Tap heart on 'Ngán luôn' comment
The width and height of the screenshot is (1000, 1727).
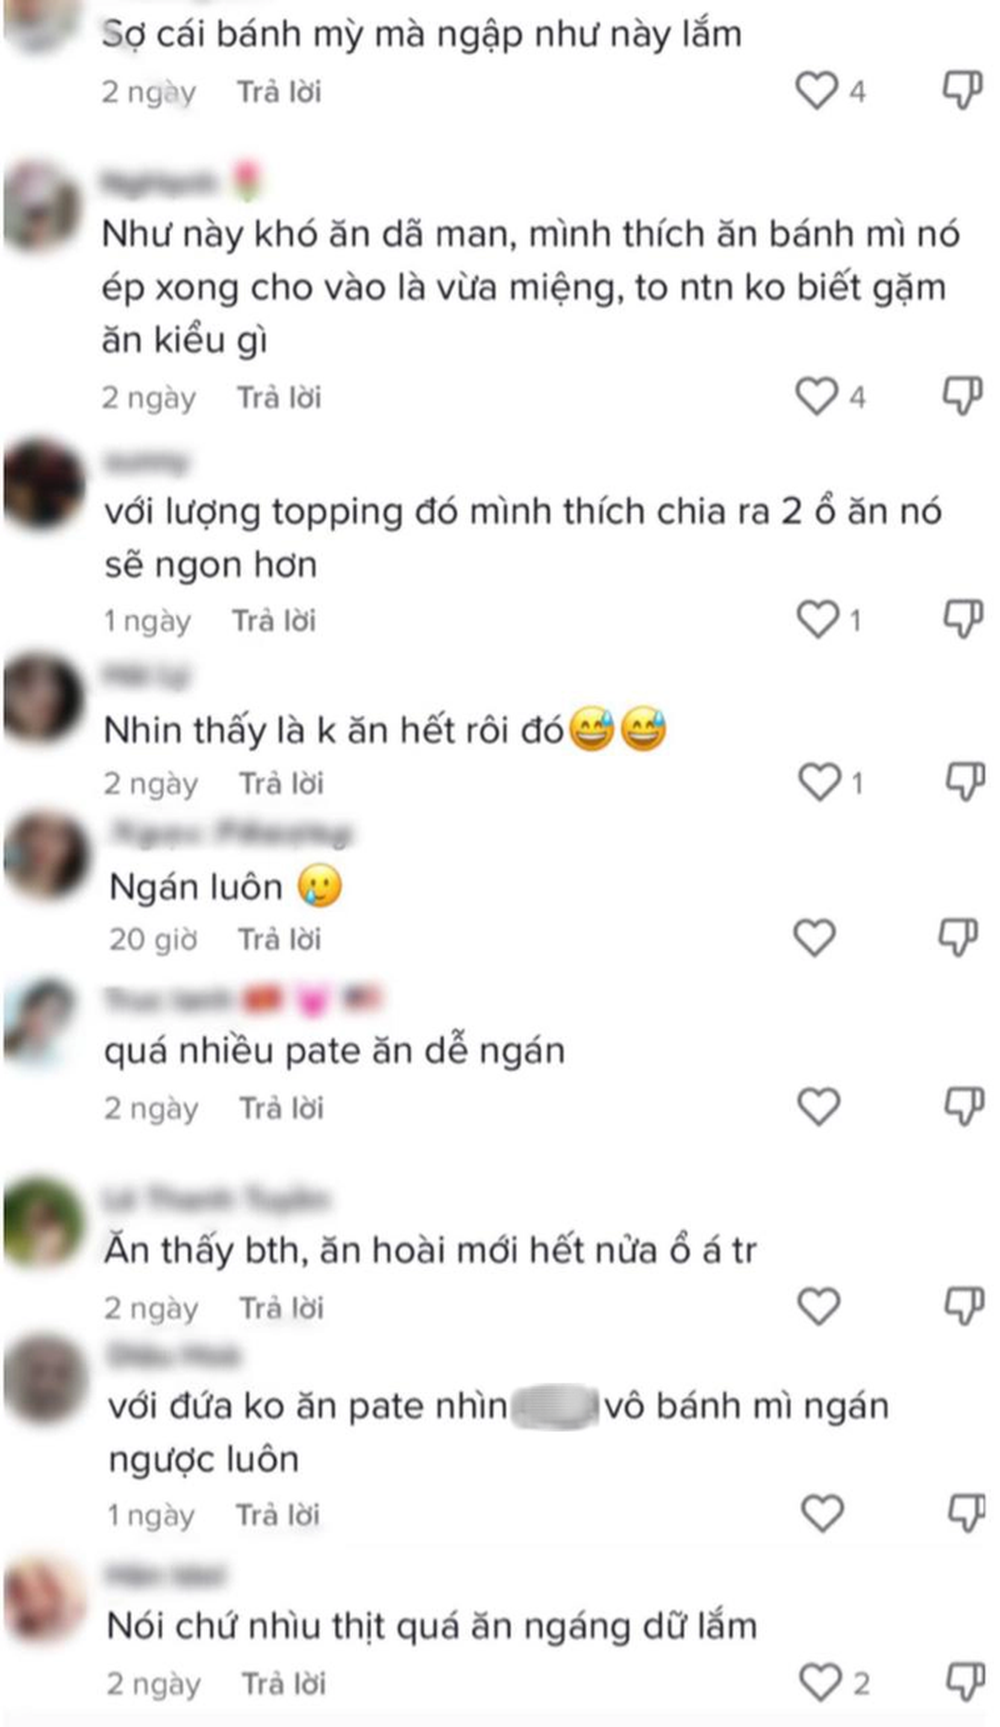(814, 937)
